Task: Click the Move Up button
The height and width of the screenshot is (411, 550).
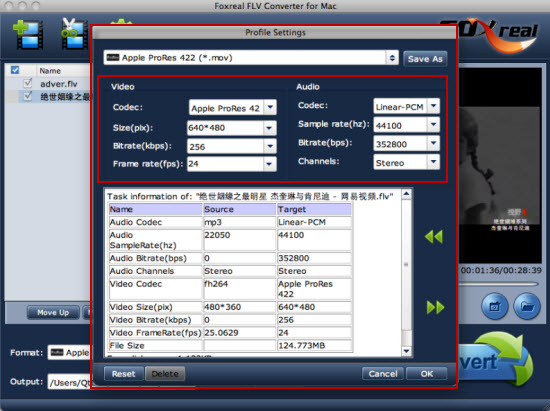Action: tap(53, 312)
